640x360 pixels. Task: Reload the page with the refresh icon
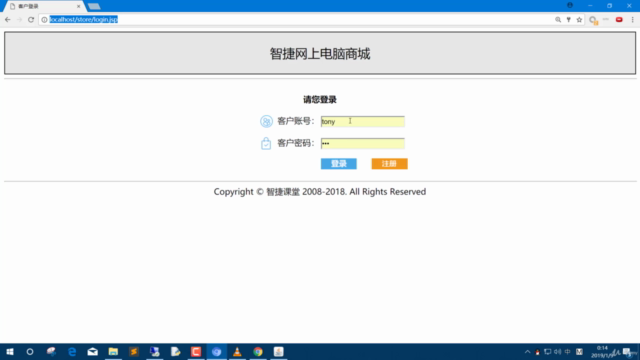31,20
